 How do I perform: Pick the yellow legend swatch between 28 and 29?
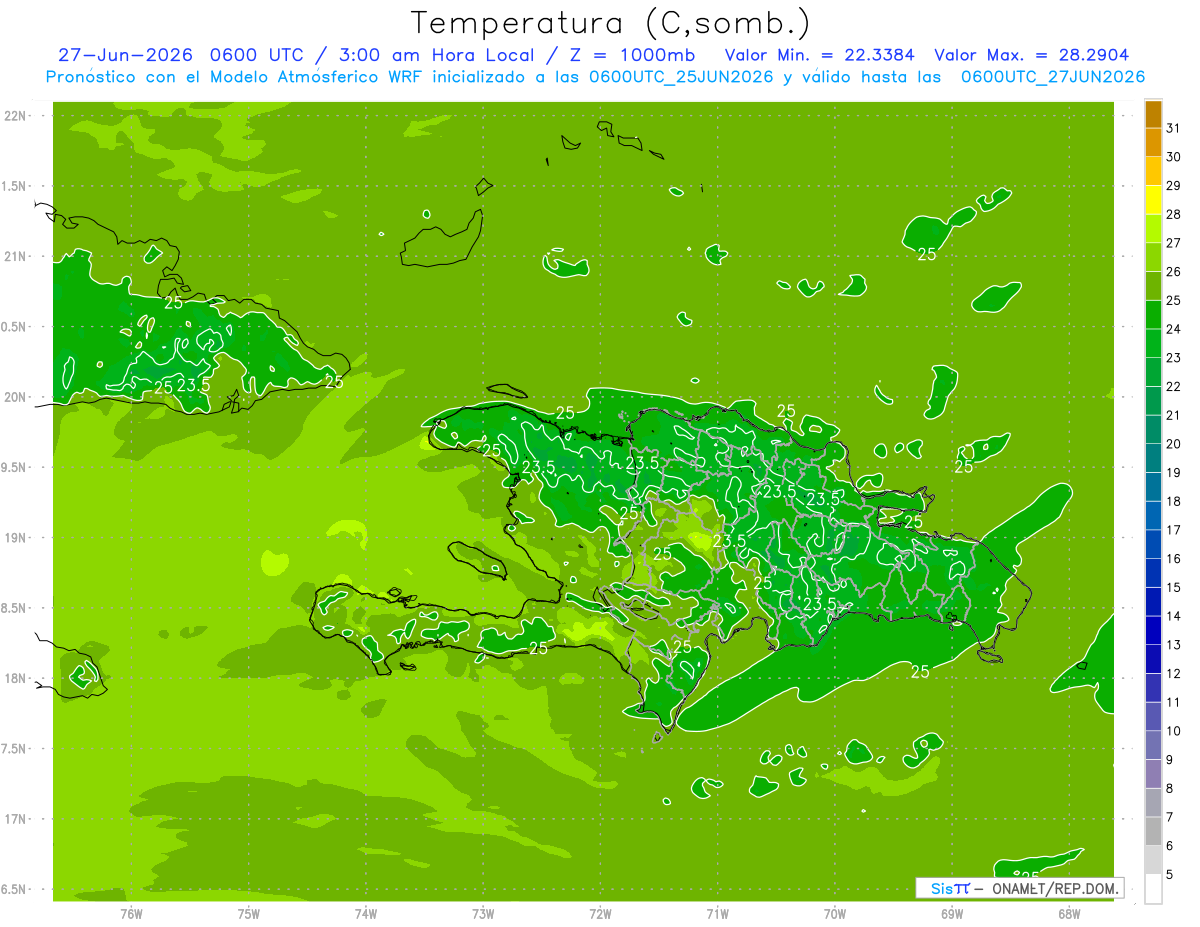(1153, 200)
